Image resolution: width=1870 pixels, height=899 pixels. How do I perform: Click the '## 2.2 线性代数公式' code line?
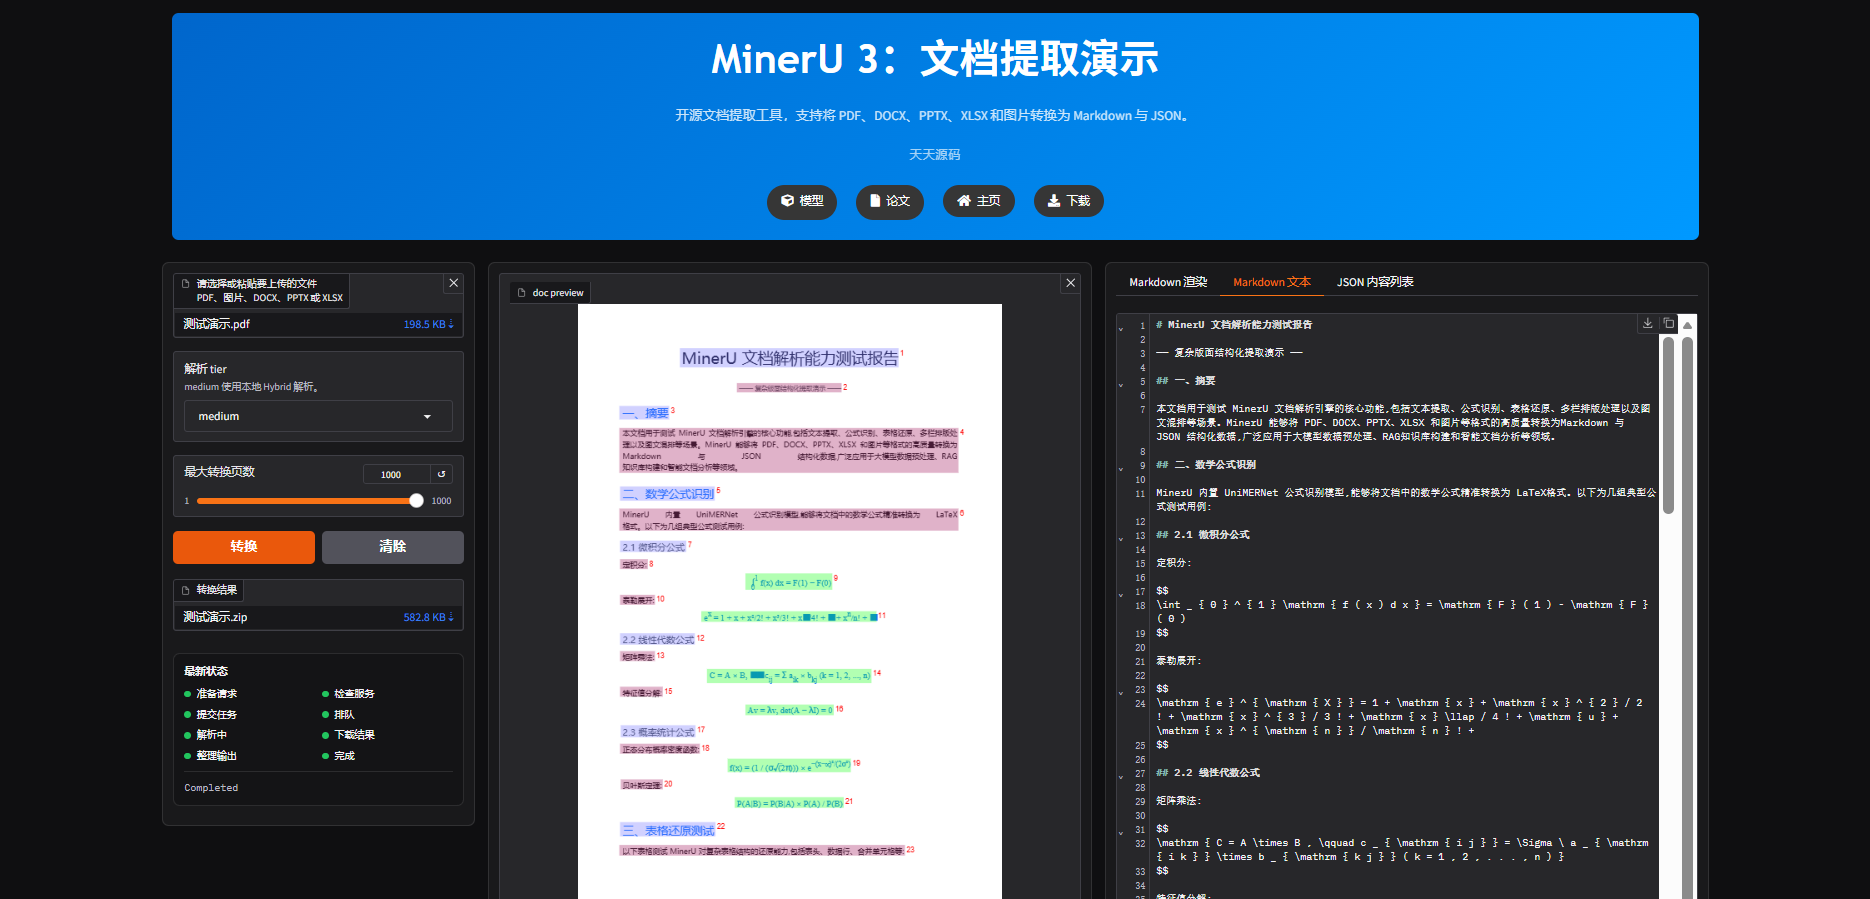[1208, 773]
